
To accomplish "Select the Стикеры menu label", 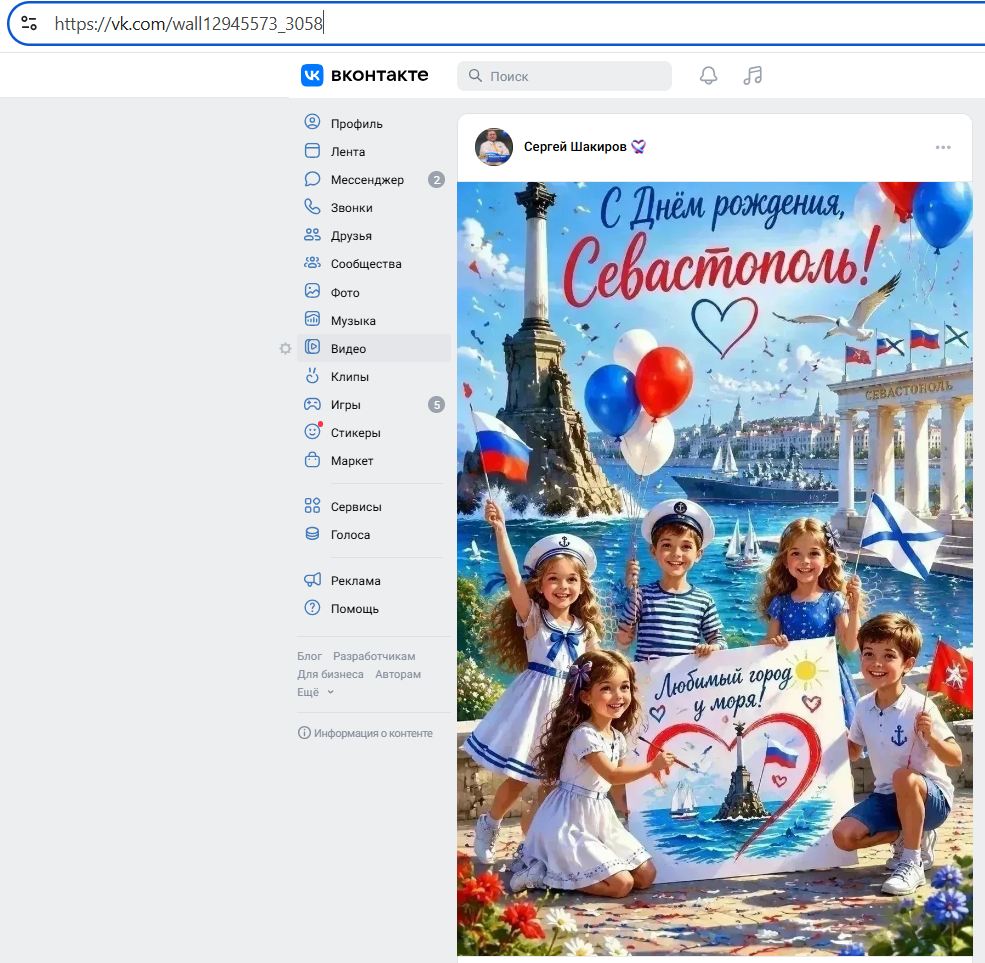I will coord(356,433).
